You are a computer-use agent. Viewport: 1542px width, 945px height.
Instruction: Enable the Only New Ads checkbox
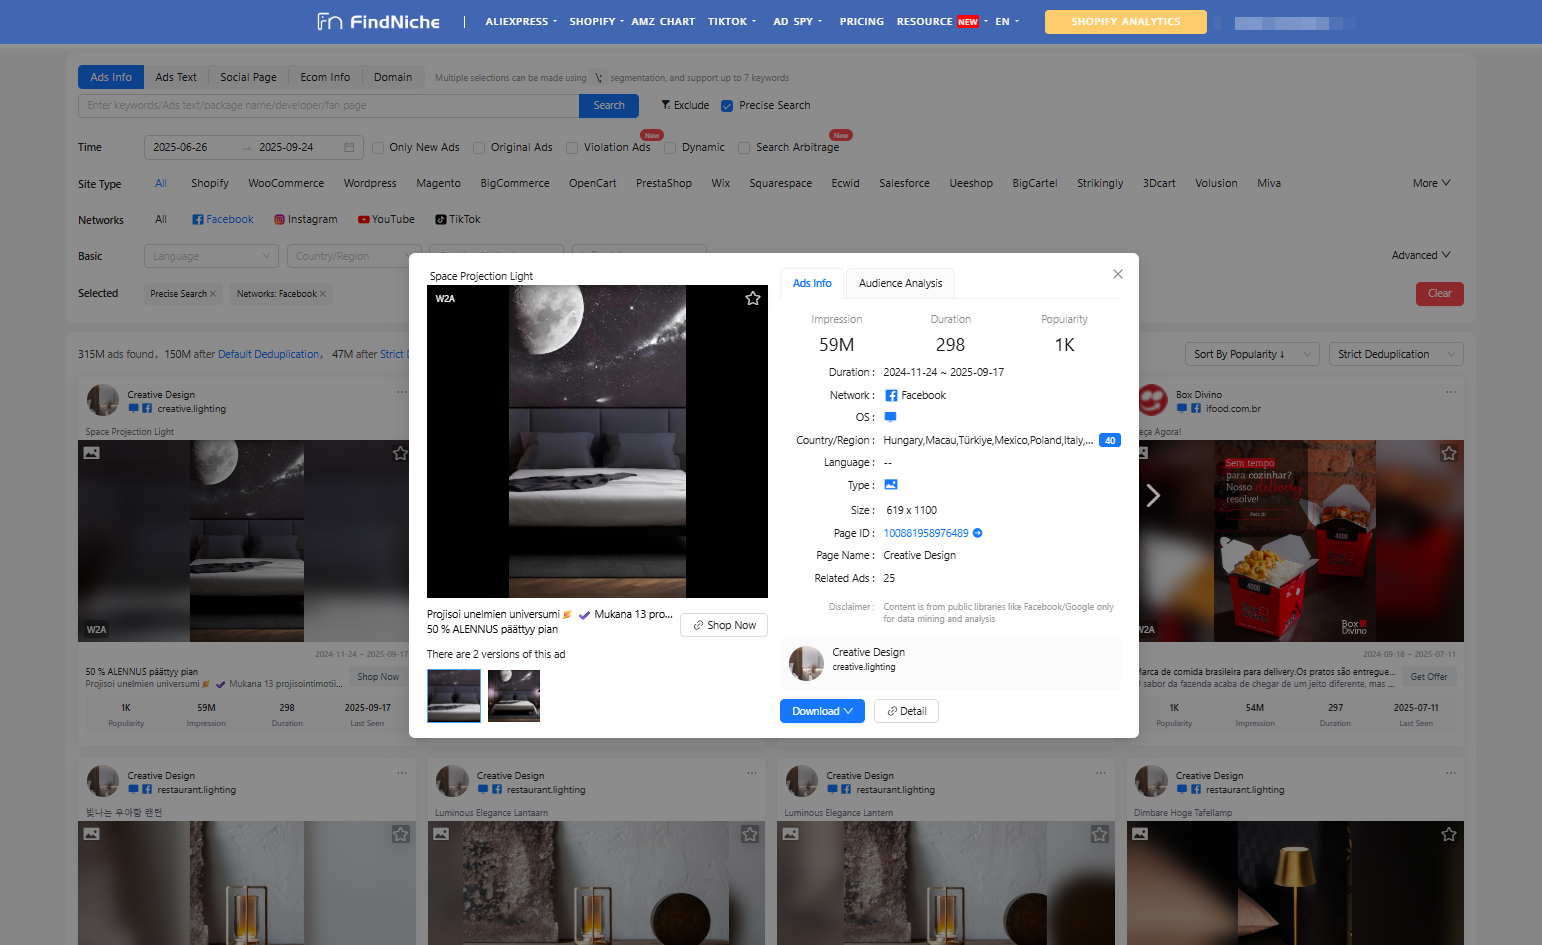click(377, 147)
